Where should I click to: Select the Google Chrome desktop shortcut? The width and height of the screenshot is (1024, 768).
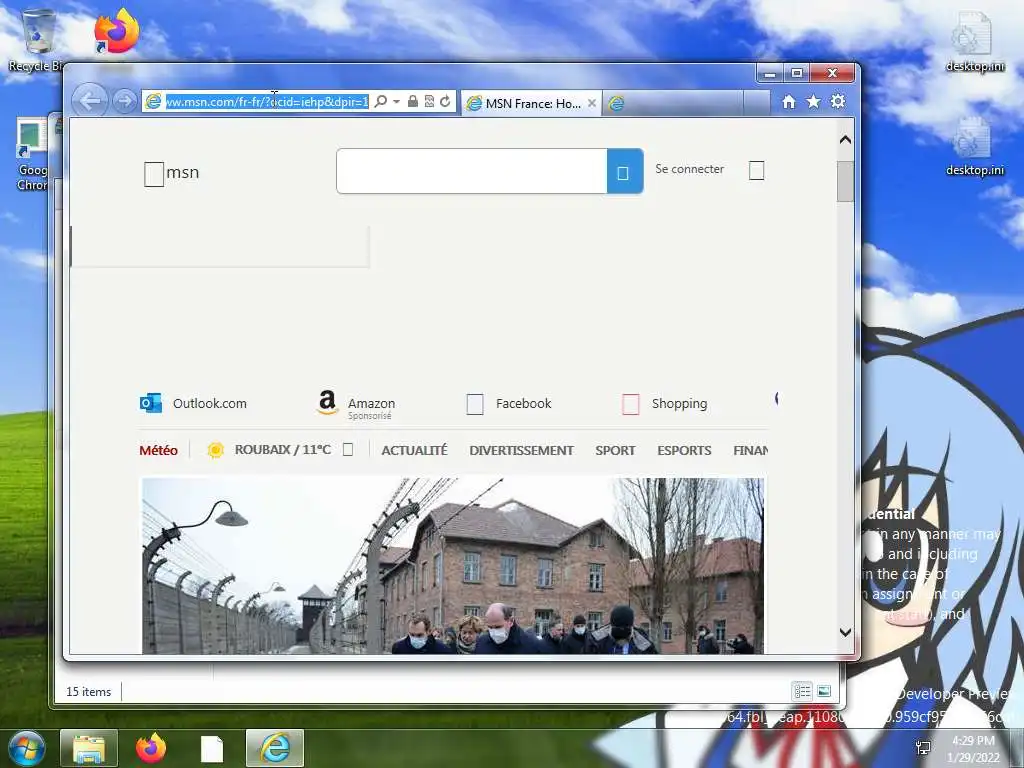(x=33, y=154)
